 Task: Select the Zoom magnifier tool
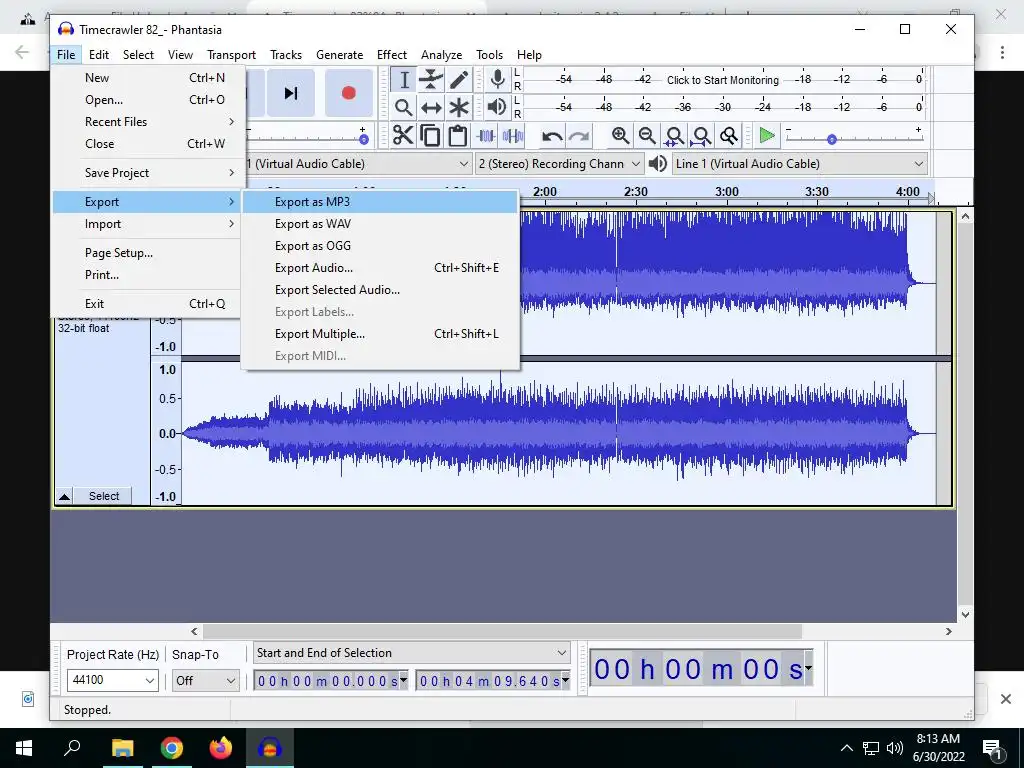(x=404, y=108)
